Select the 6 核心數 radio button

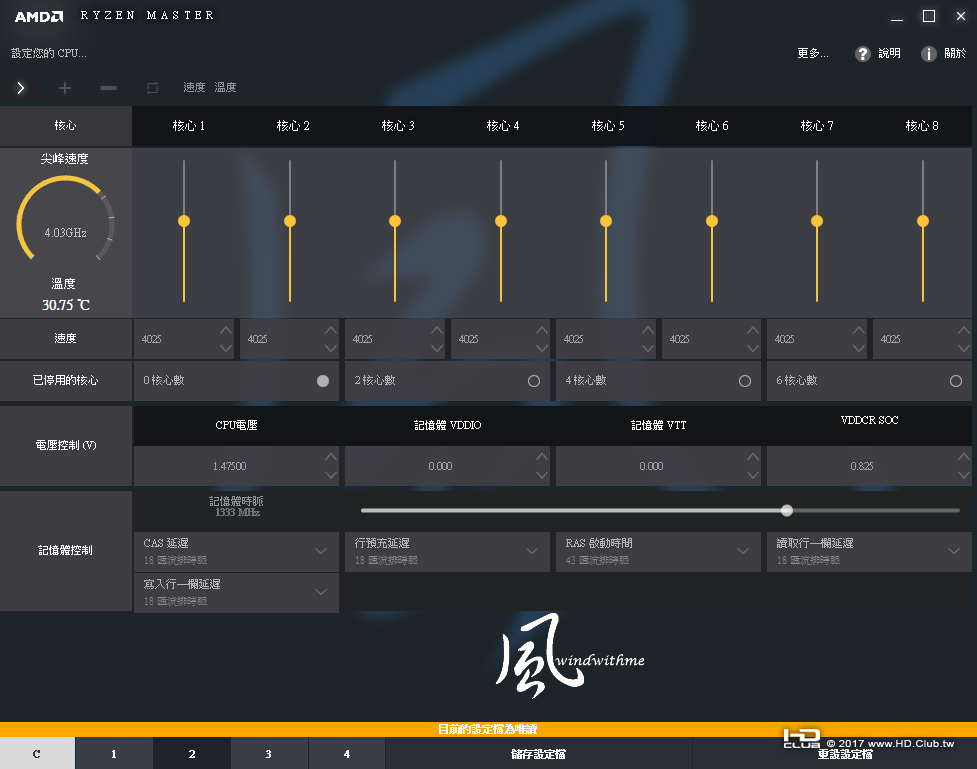click(x=956, y=381)
